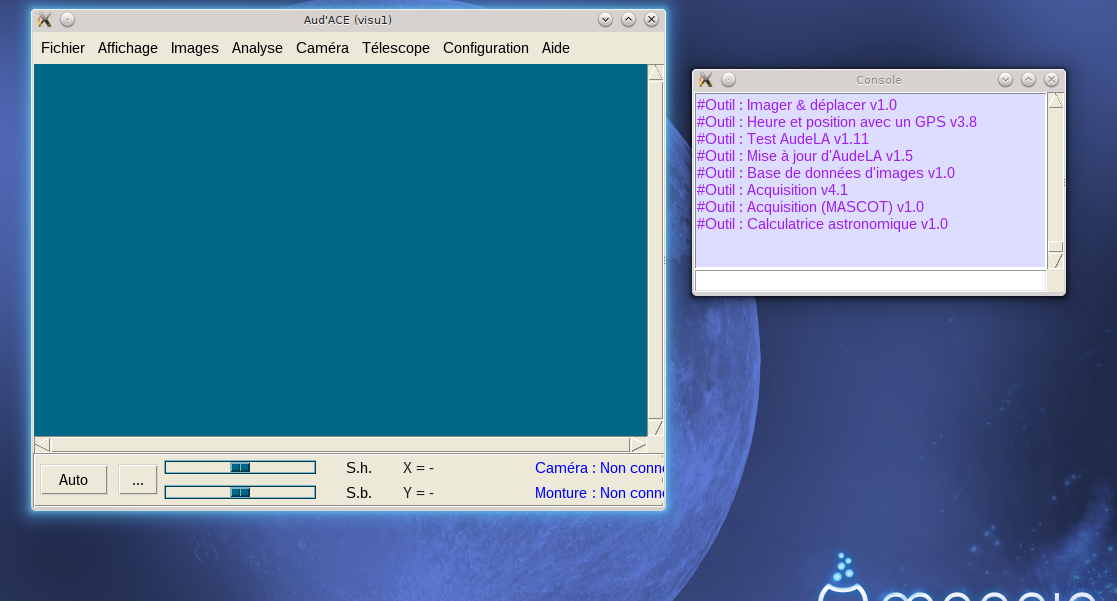Screen dimensions: 1117x601
Task: Minimize the Aud'ACE window
Action: click(606, 20)
